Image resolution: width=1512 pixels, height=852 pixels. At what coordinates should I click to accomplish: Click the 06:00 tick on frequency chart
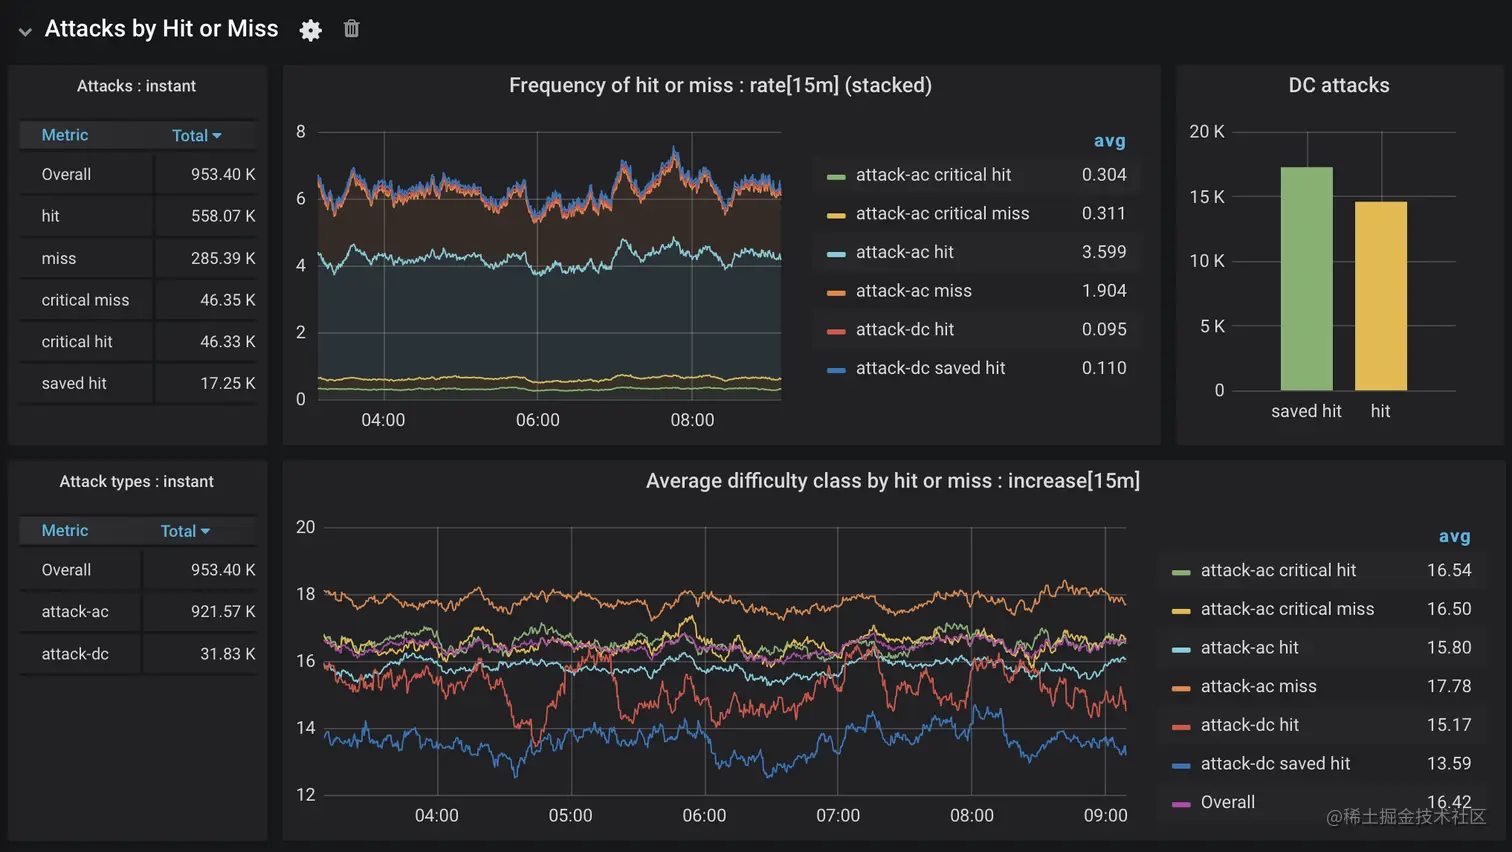pos(538,421)
